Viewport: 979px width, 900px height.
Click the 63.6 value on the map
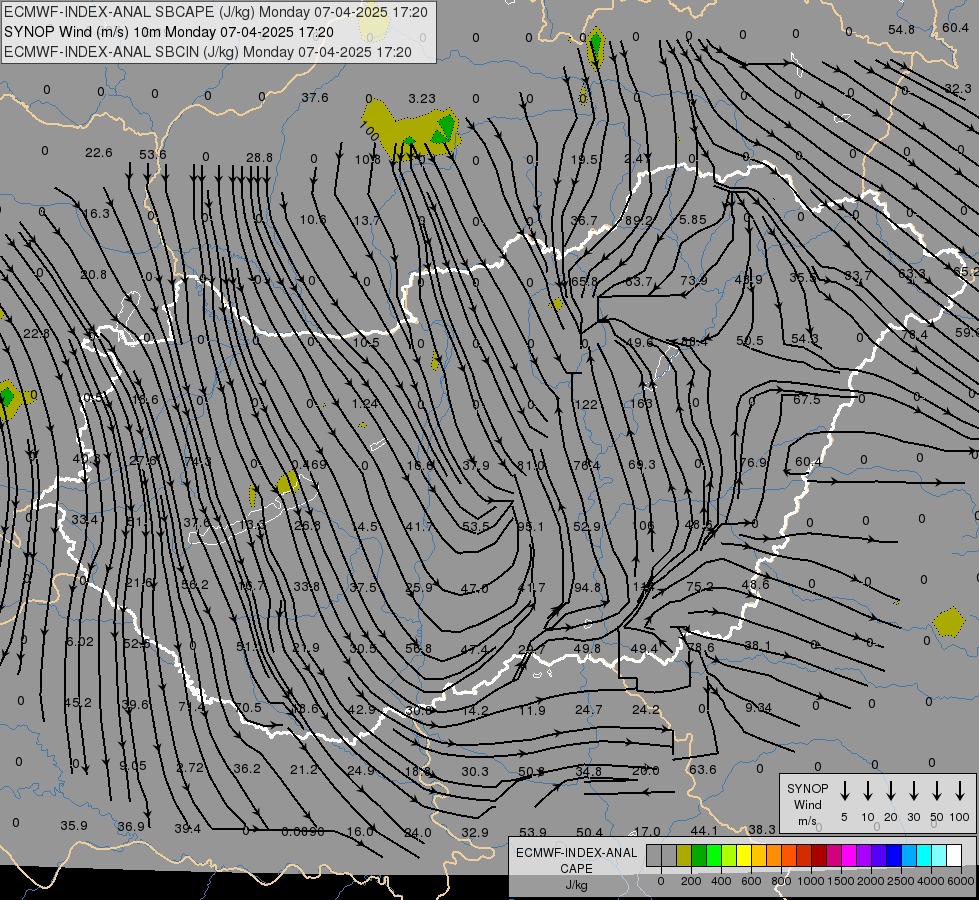pos(702,769)
